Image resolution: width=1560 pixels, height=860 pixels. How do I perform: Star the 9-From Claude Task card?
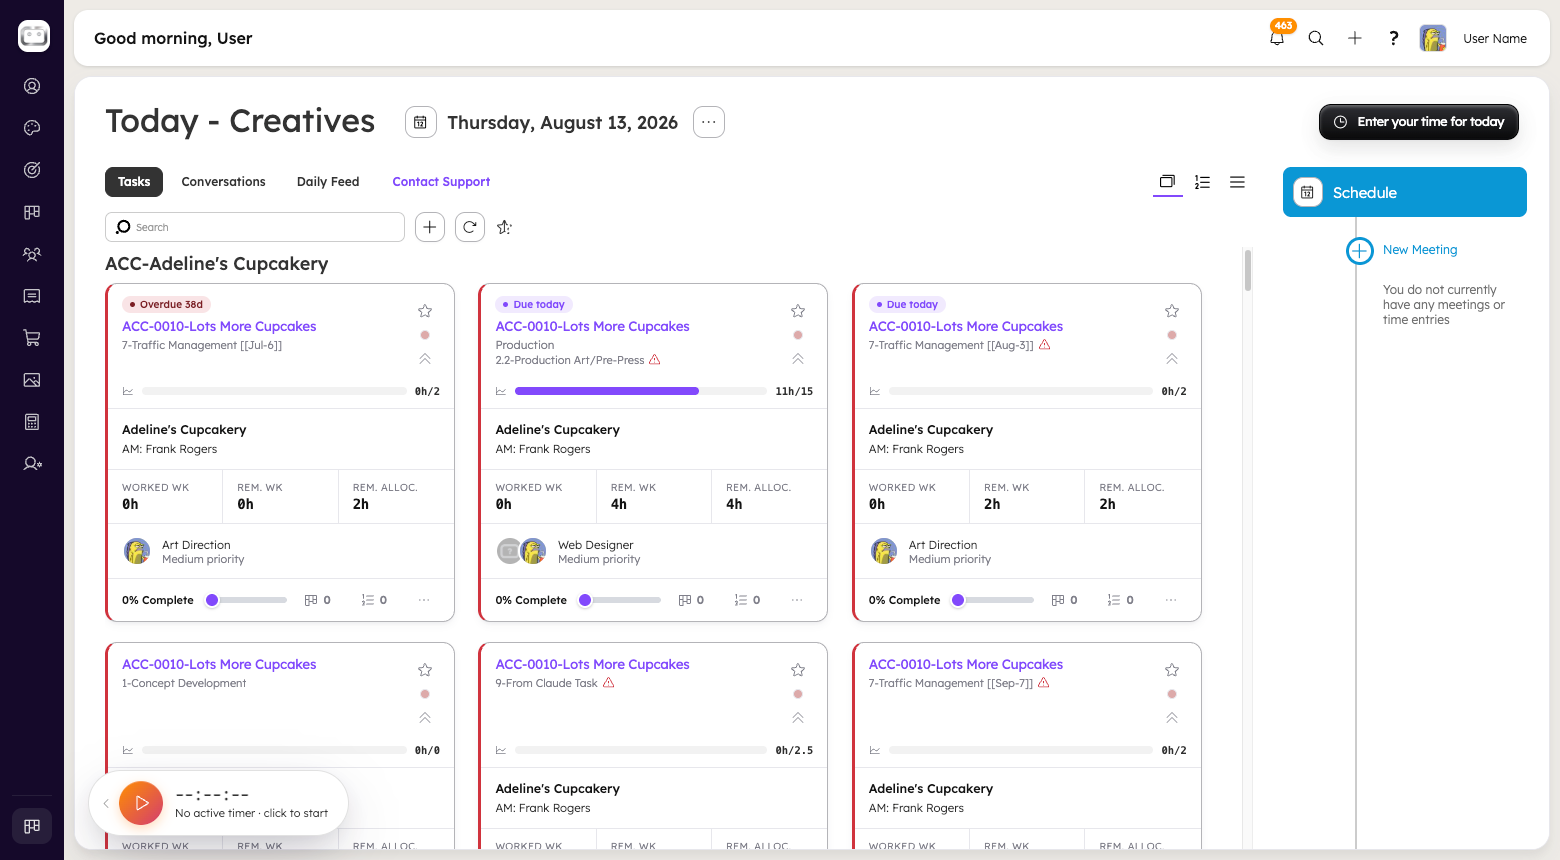[x=798, y=670]
